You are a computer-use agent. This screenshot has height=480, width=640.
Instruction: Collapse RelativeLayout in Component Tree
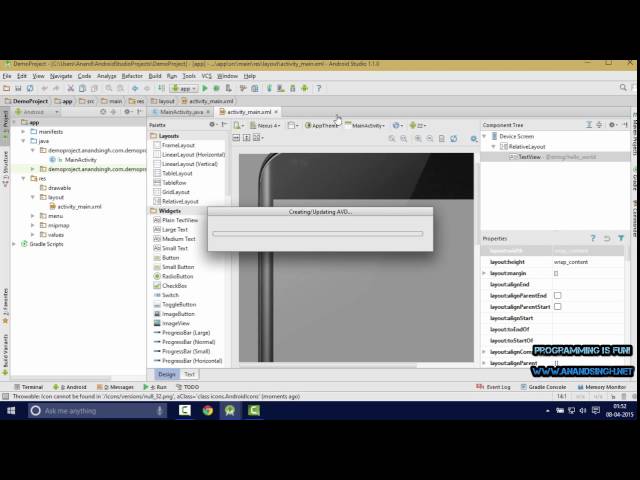pyautogui.click(x=493, y=147)
